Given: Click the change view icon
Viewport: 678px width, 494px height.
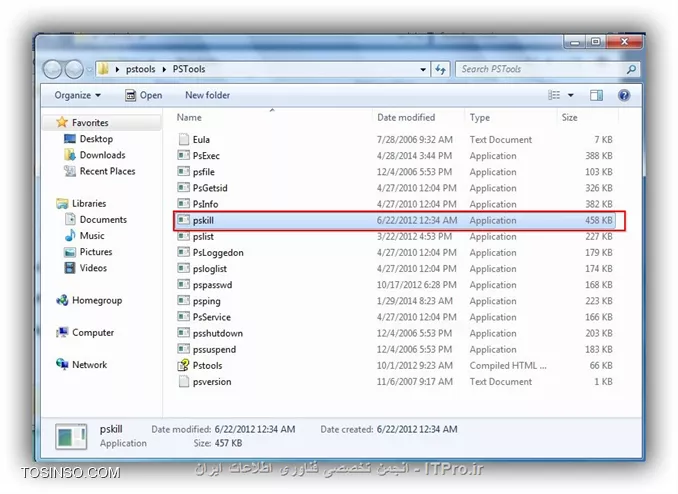Looking at the screenshot, I should click(x=554, y=95).
